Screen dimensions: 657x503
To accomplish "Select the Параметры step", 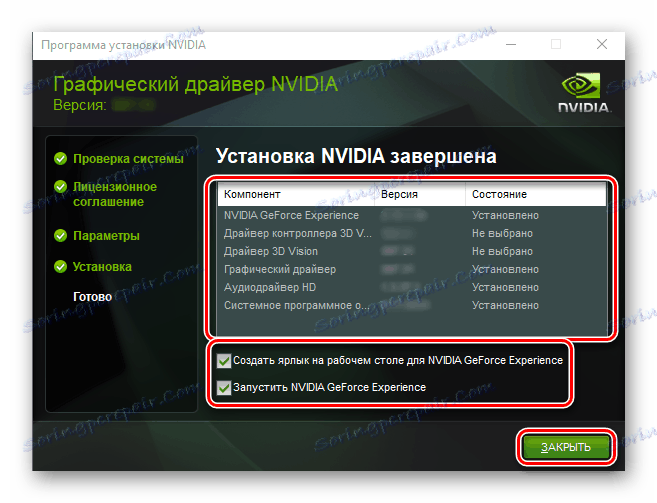I will pos(106,236).
